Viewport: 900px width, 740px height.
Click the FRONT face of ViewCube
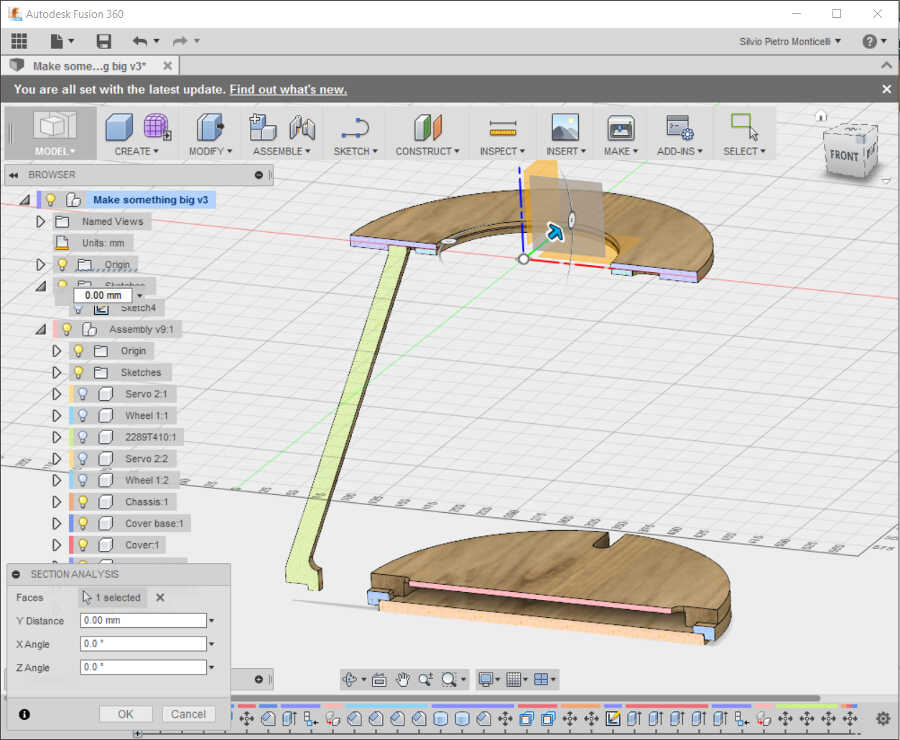pyautogui.click(x=843, y=156)
